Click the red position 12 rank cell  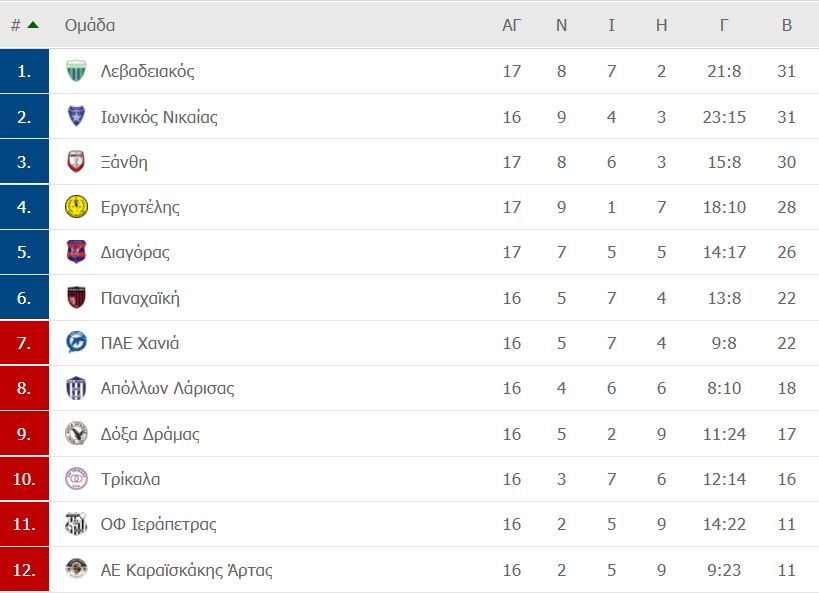tap(24, 569)
